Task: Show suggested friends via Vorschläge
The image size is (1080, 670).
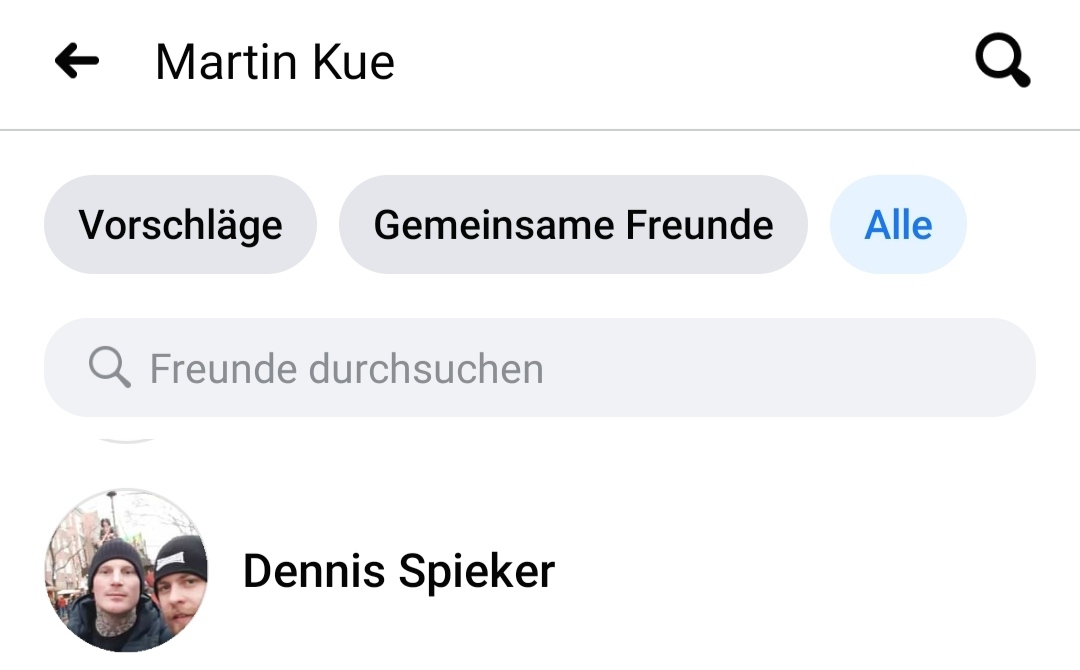Action: (x=180, y=225)
